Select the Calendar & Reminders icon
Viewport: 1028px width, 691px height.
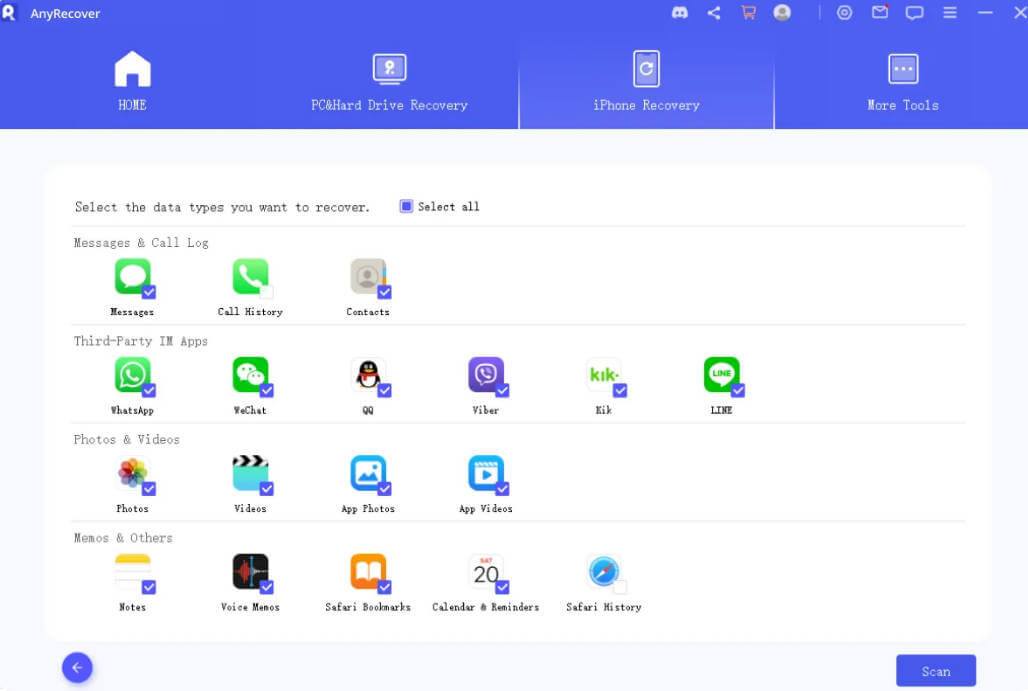[486, 572]
